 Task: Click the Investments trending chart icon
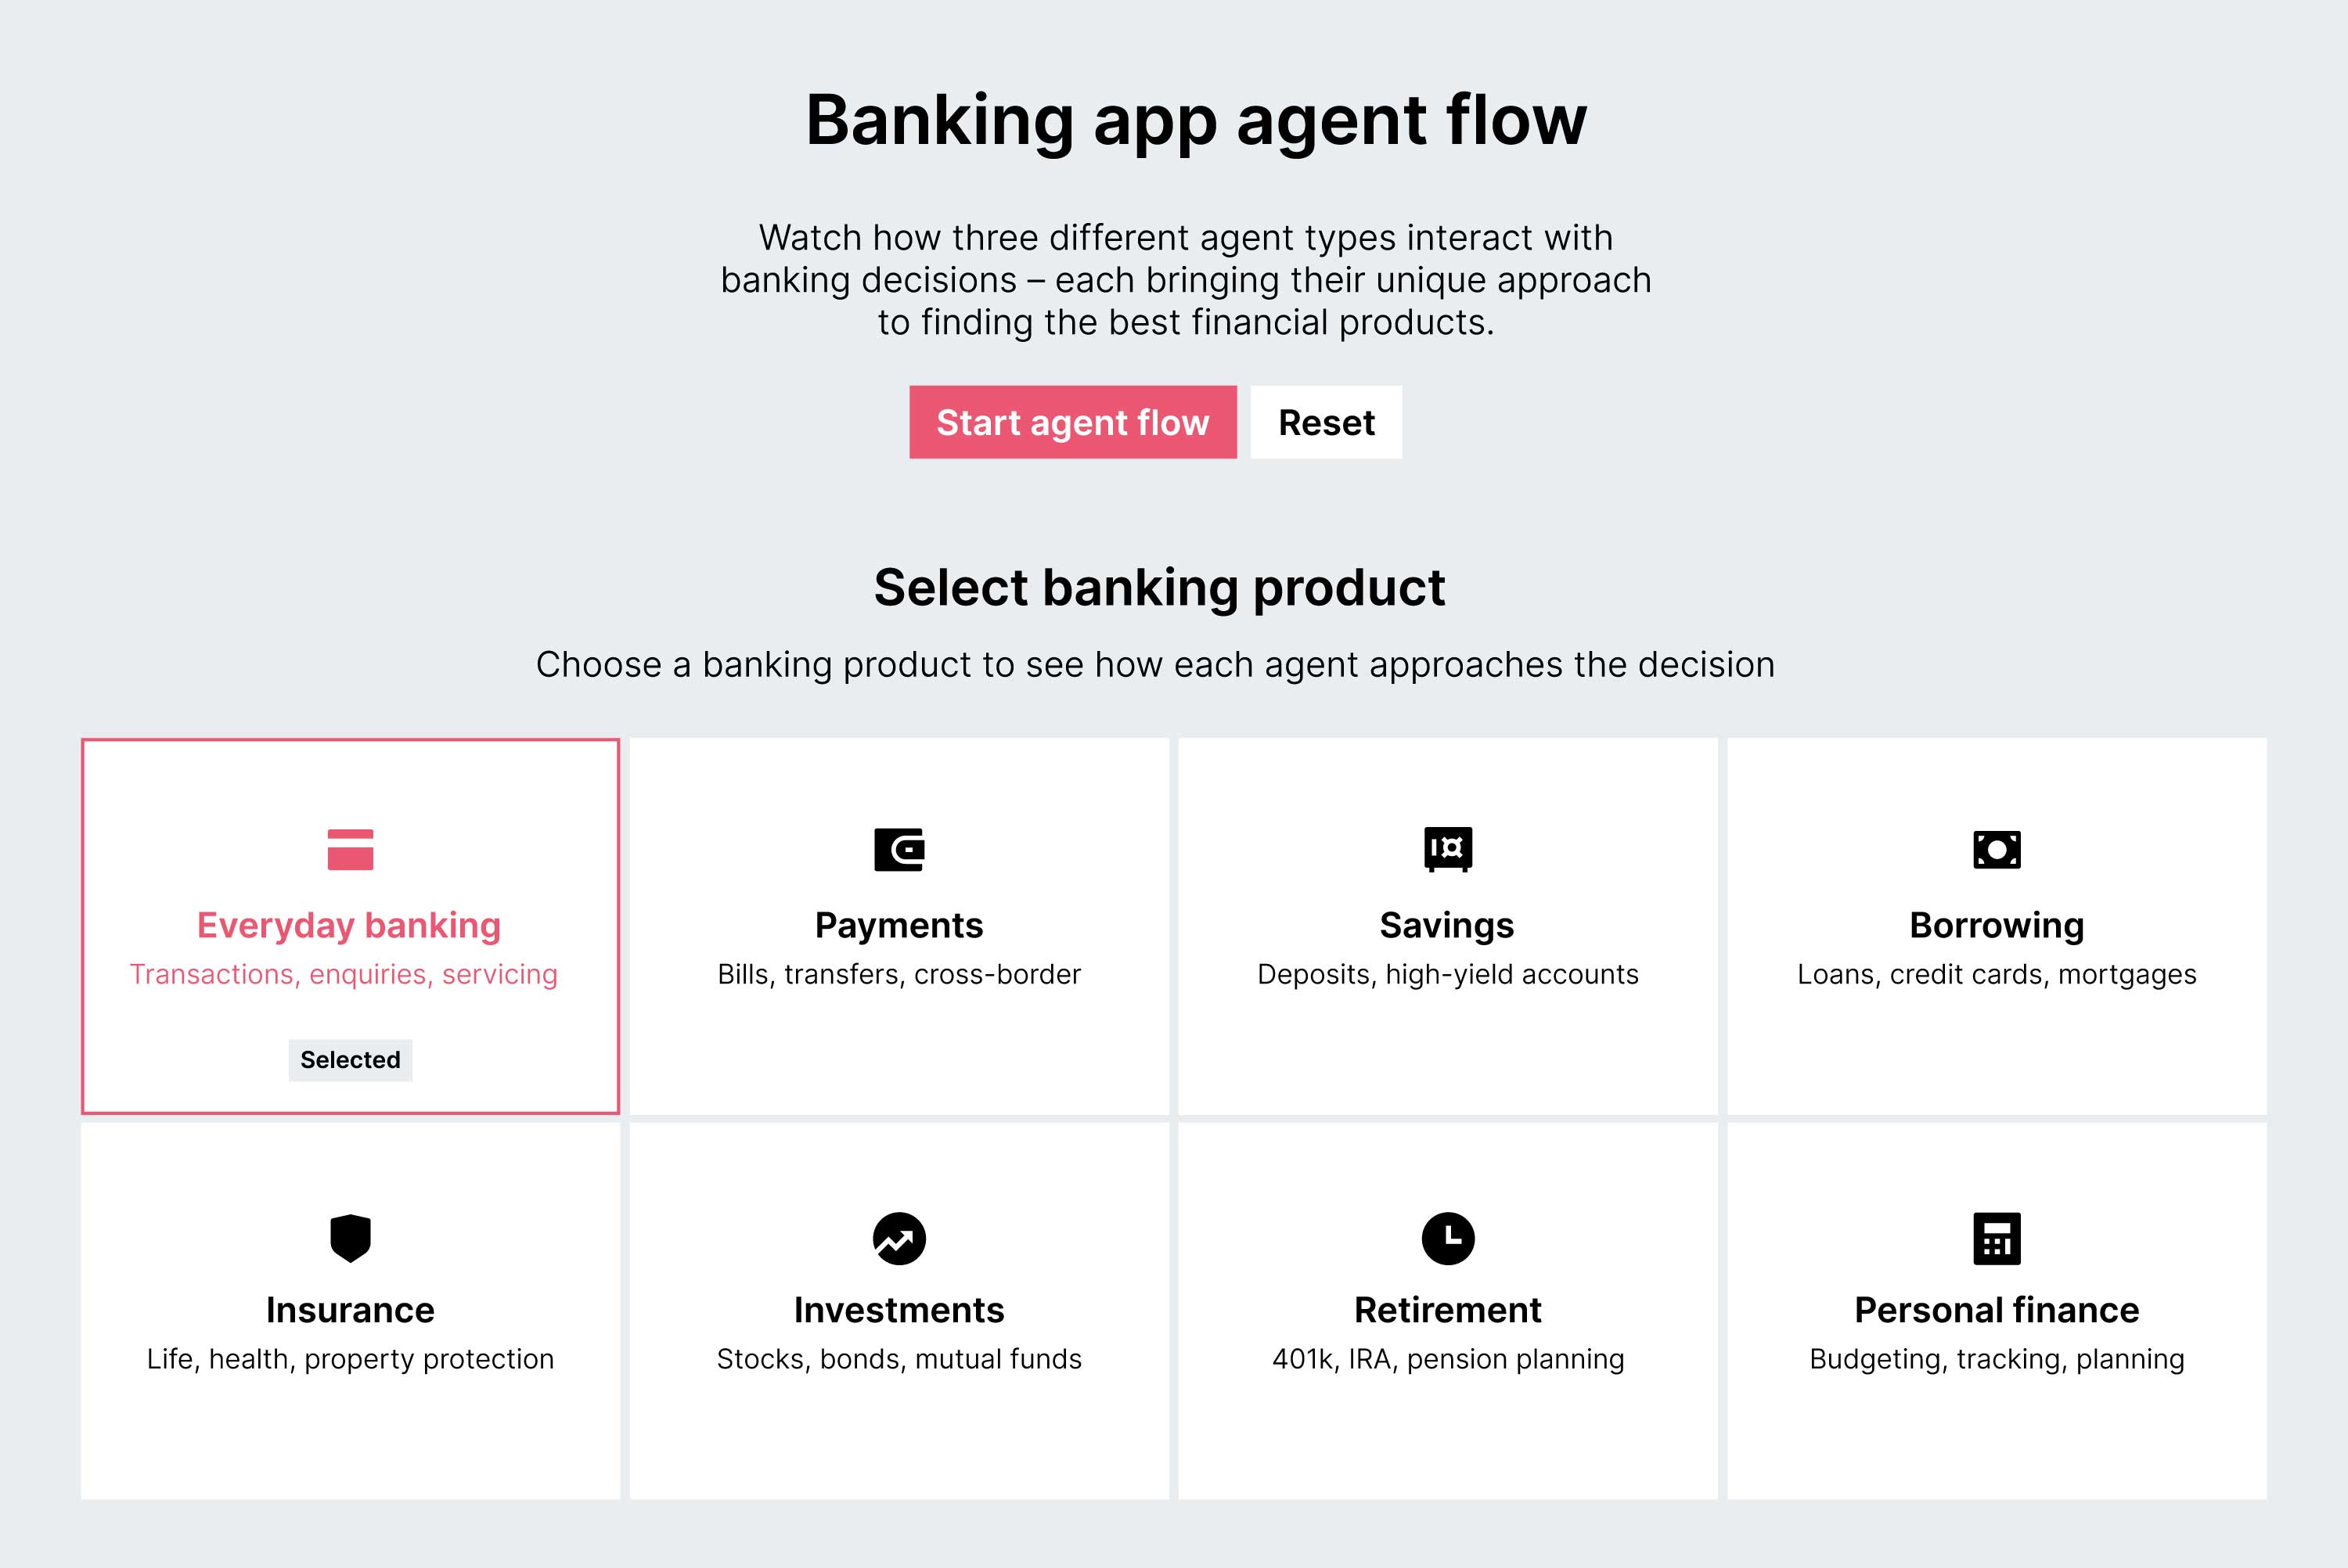tap(899, 1238)
